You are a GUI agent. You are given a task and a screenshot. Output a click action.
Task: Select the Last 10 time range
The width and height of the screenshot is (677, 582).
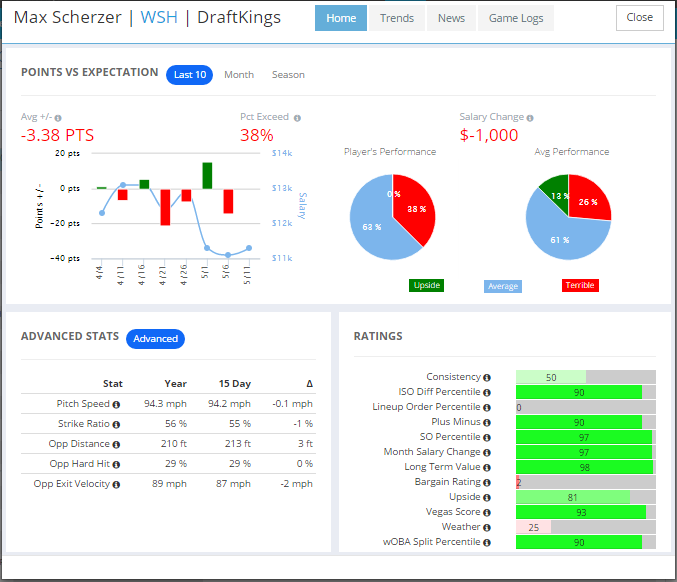click(x=190, y=75)
